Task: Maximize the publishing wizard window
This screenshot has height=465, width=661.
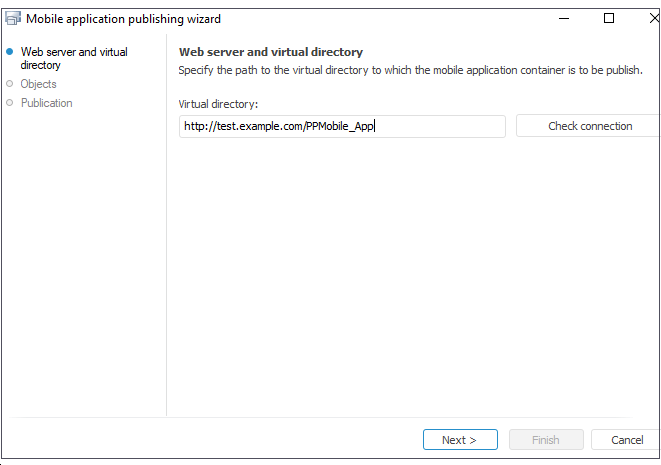Action: 609,18
